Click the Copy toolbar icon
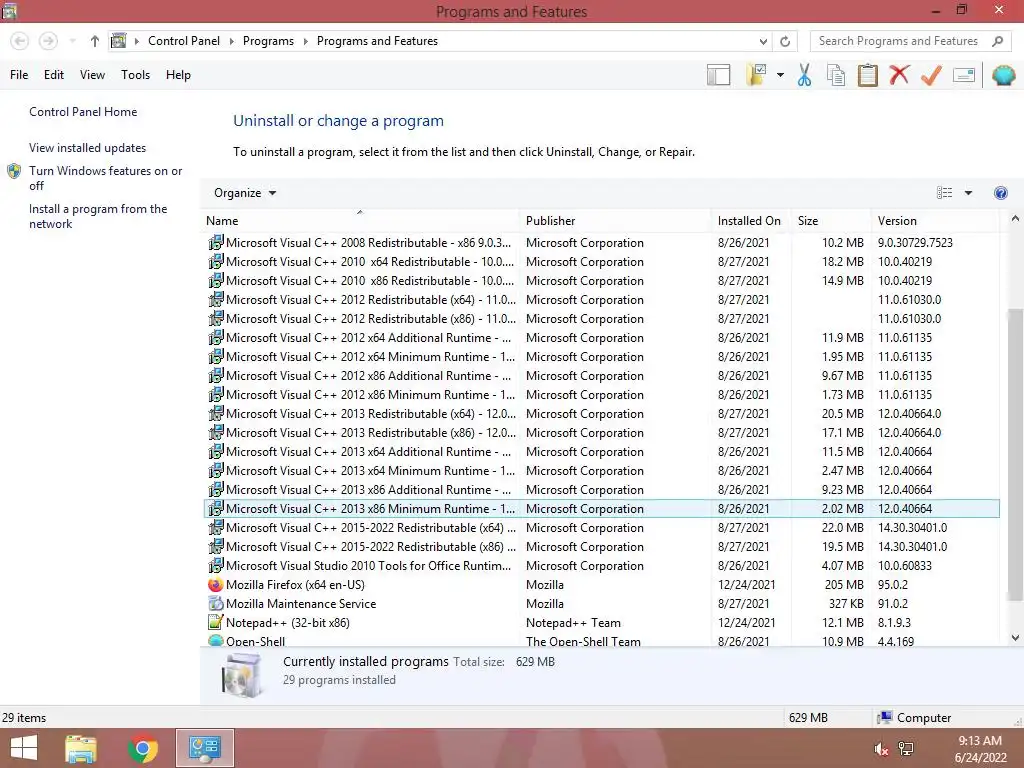1024x768 pixels. coord(836,75)
